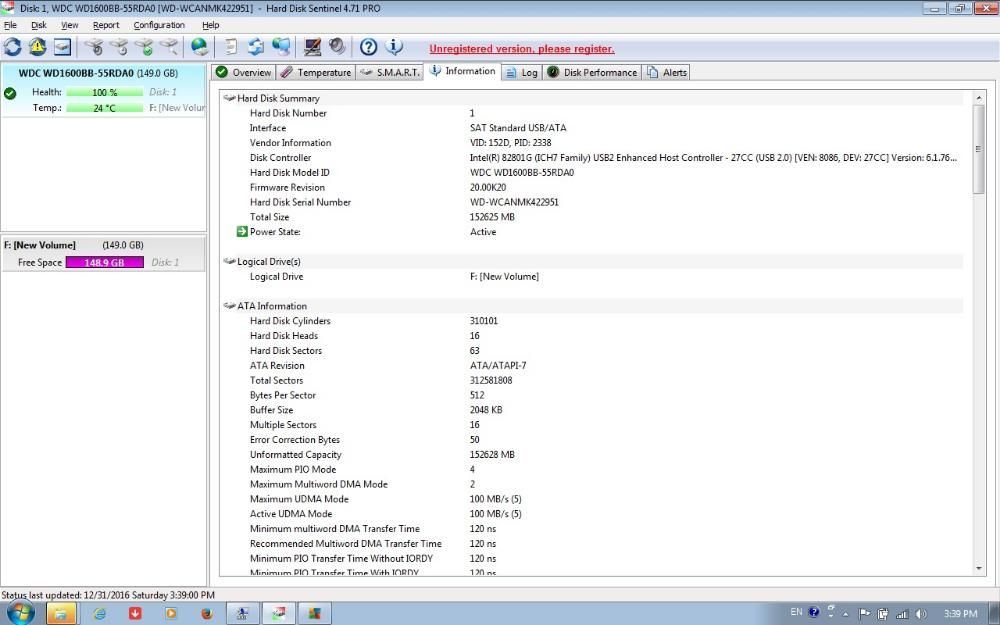Click the scroll down arrow of information list
Viewport: 1000px width, 625px height.
[979, 568]
